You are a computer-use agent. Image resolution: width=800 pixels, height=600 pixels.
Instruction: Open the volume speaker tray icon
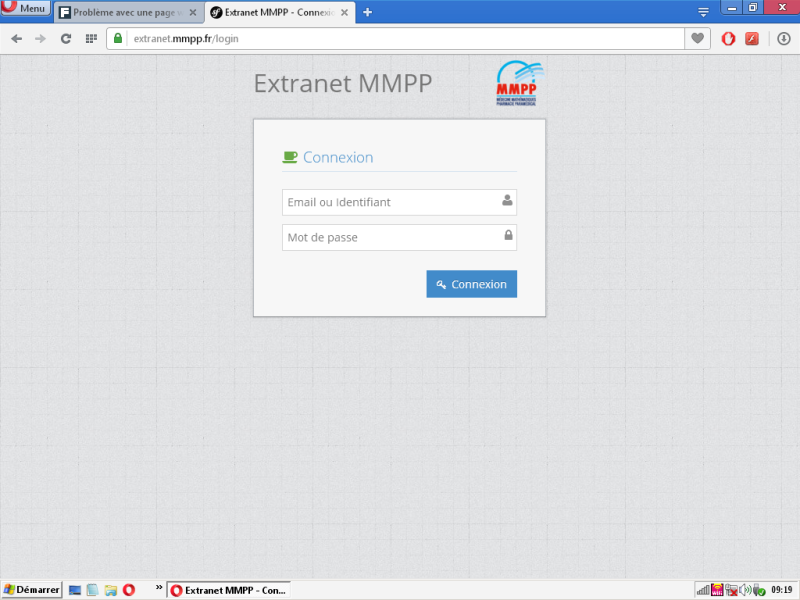coord(745,590)
